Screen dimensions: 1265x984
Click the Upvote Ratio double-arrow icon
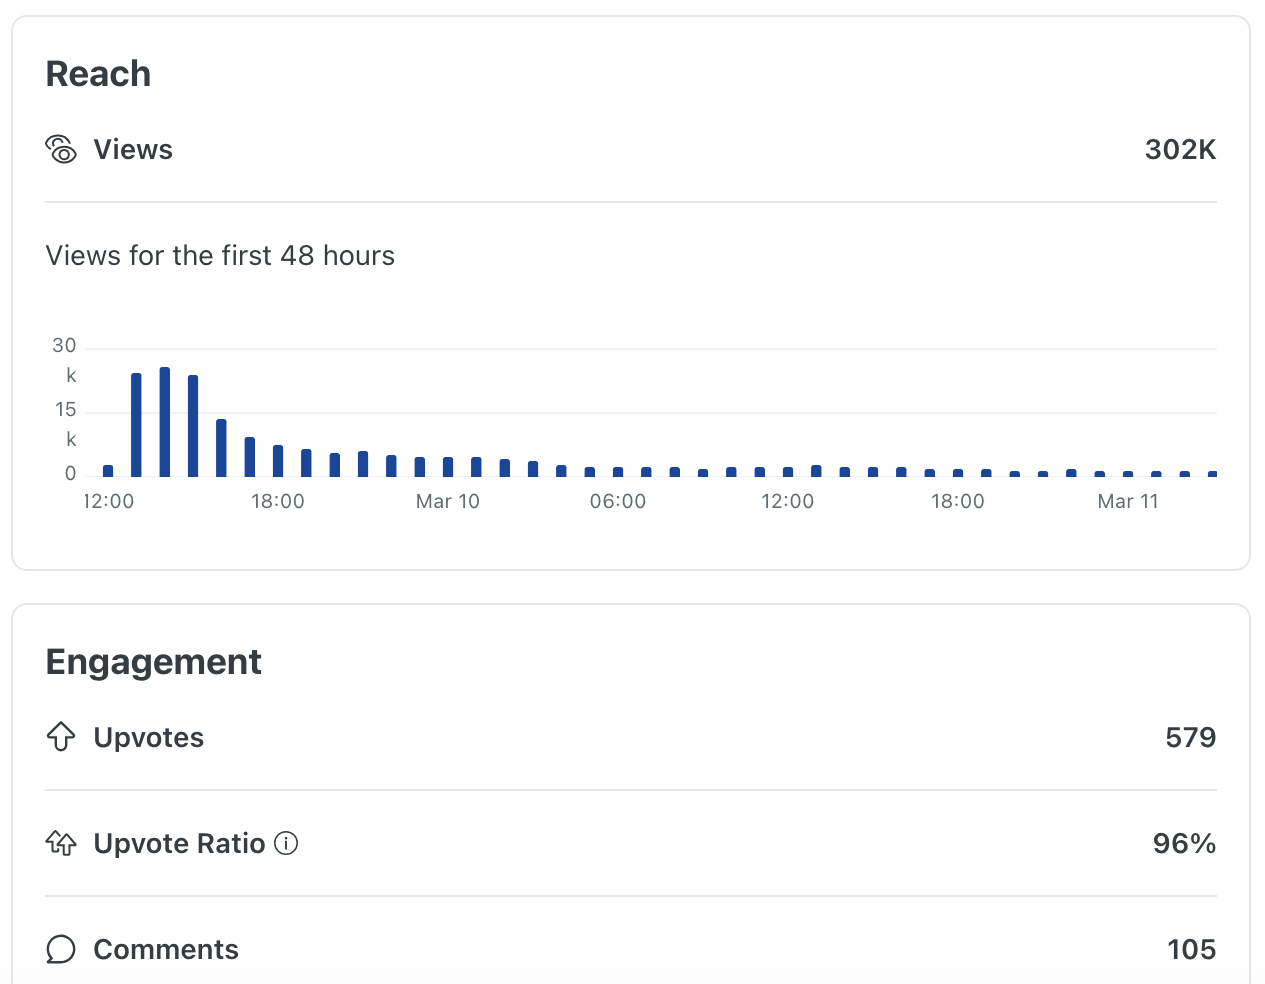[x=61, y=843]
